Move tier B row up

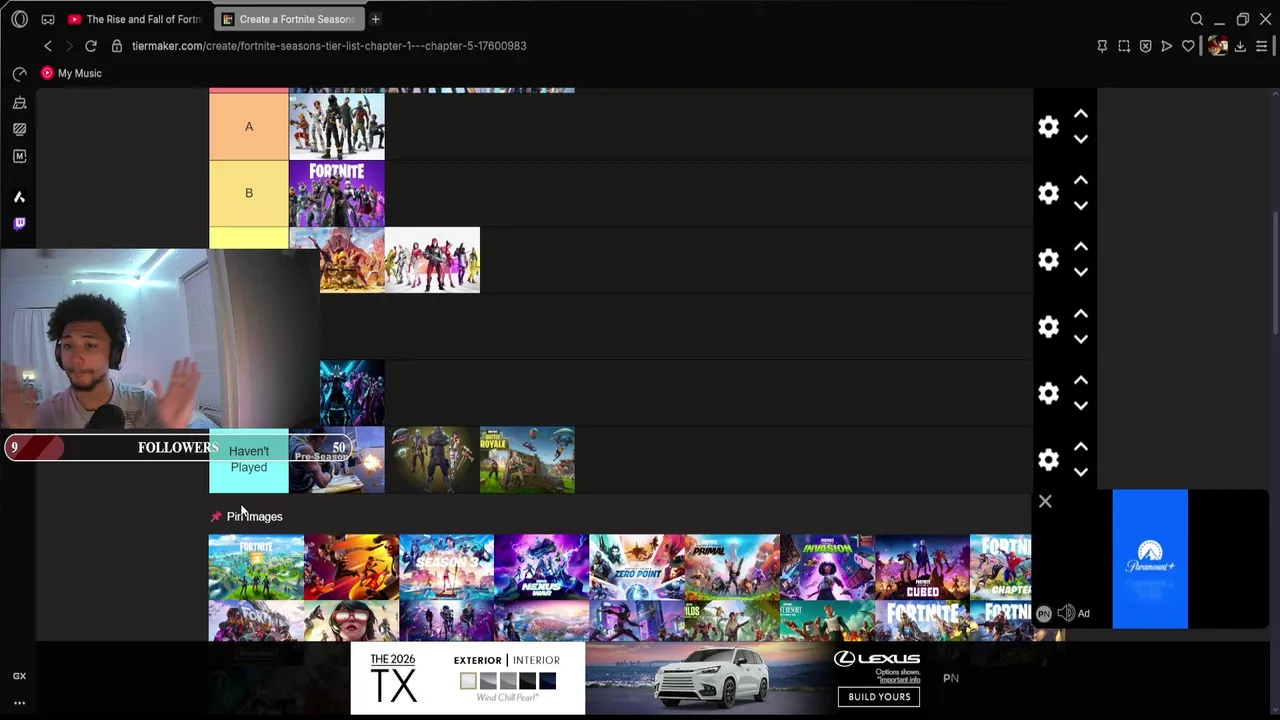[x=1081, y=181]
